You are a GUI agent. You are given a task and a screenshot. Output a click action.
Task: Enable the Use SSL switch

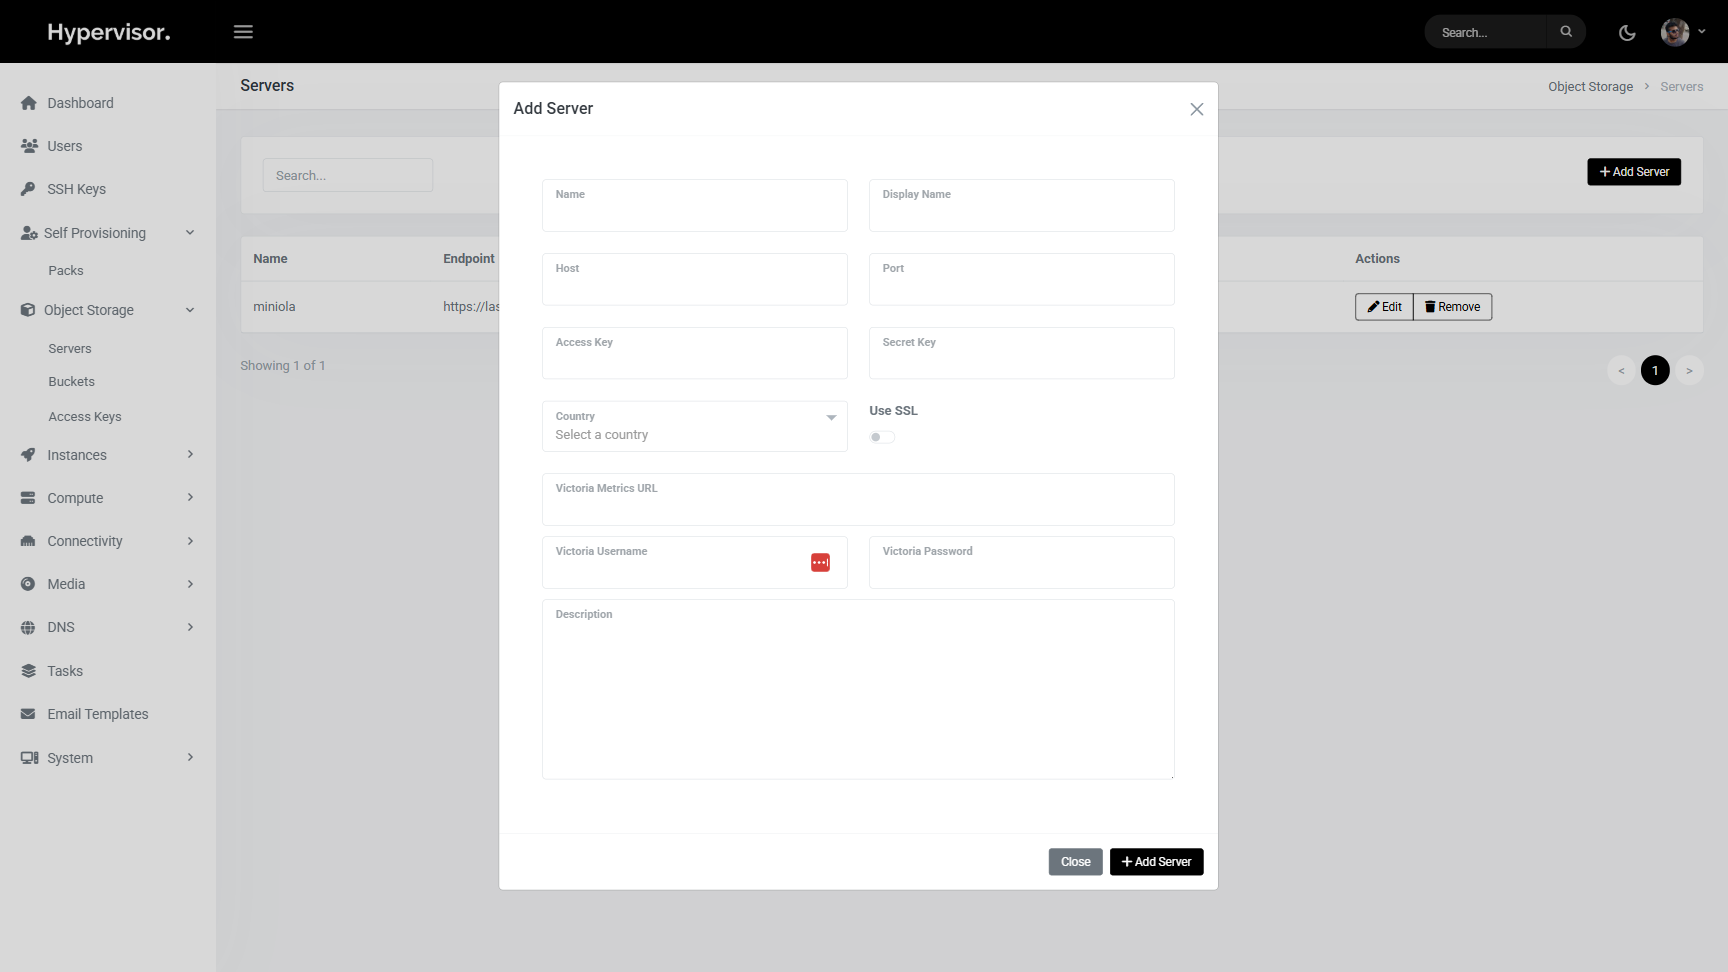coord(882,437)
